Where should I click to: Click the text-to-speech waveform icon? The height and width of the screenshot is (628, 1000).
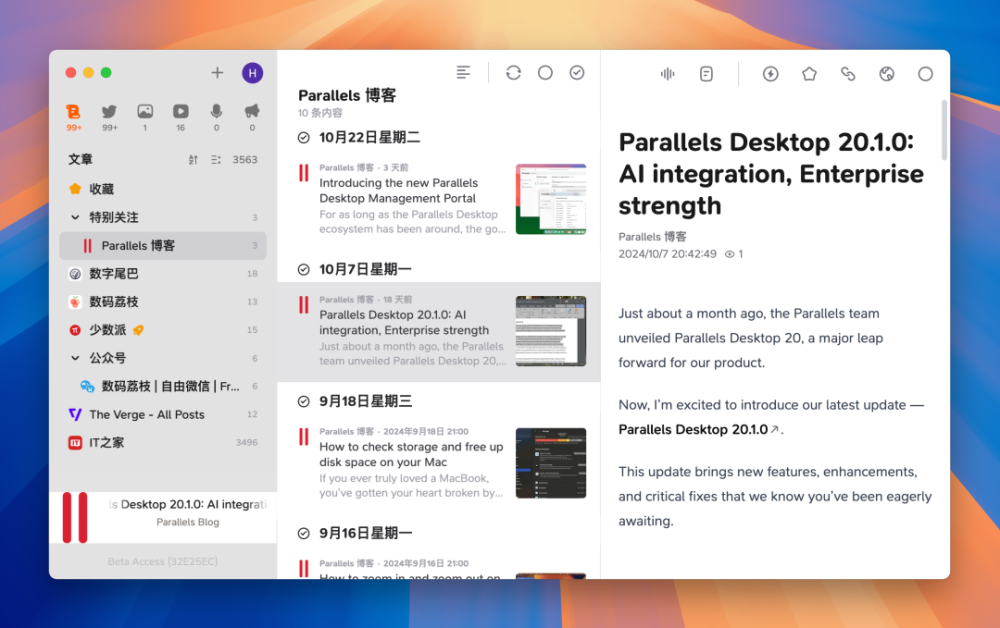(668, 74)
